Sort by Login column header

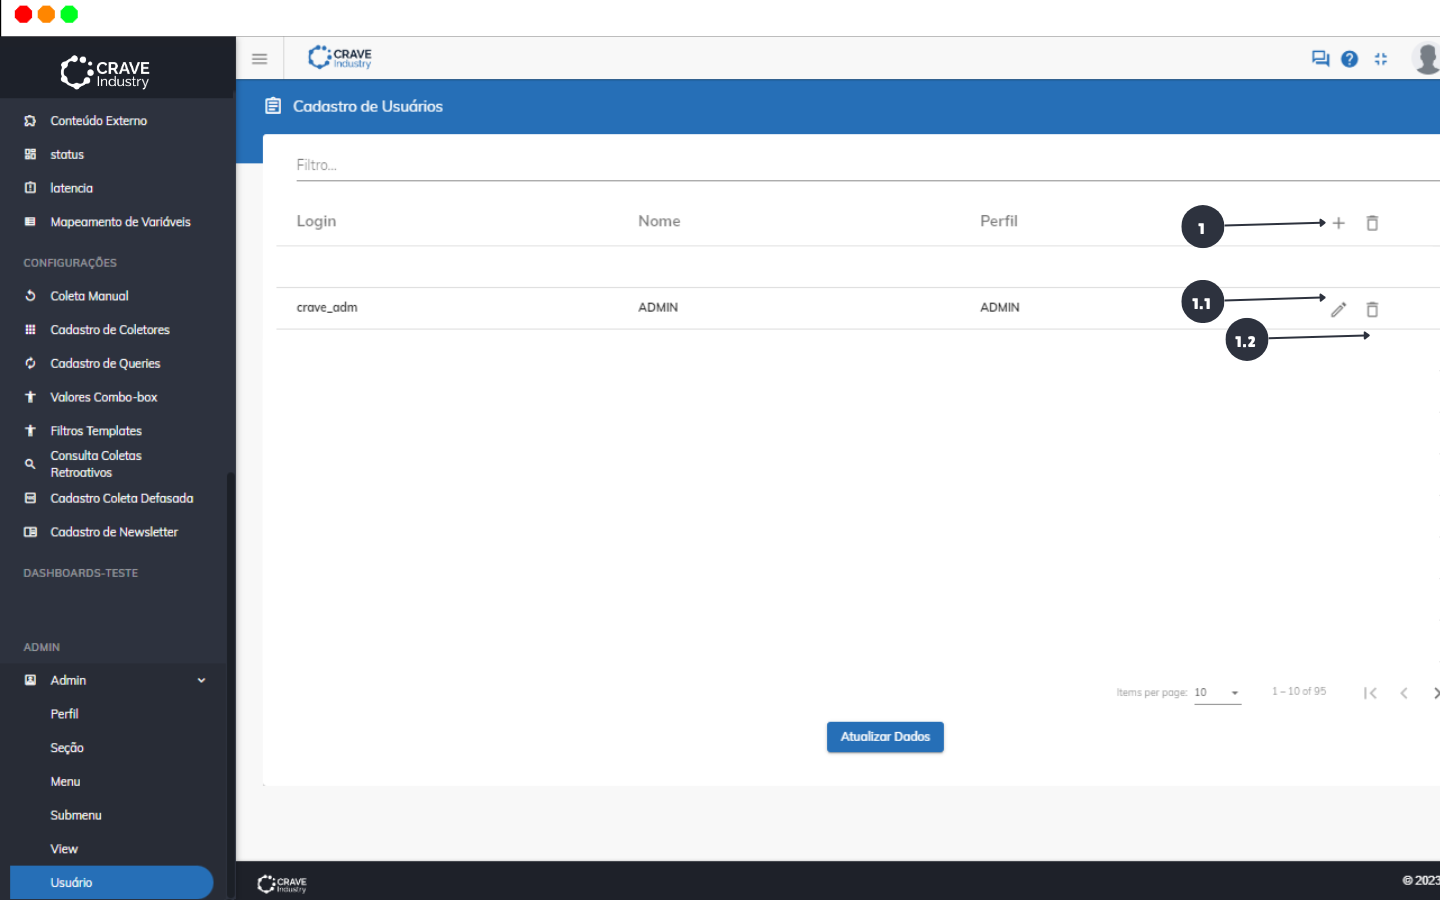pyautogui.click(x=316, y=221)
